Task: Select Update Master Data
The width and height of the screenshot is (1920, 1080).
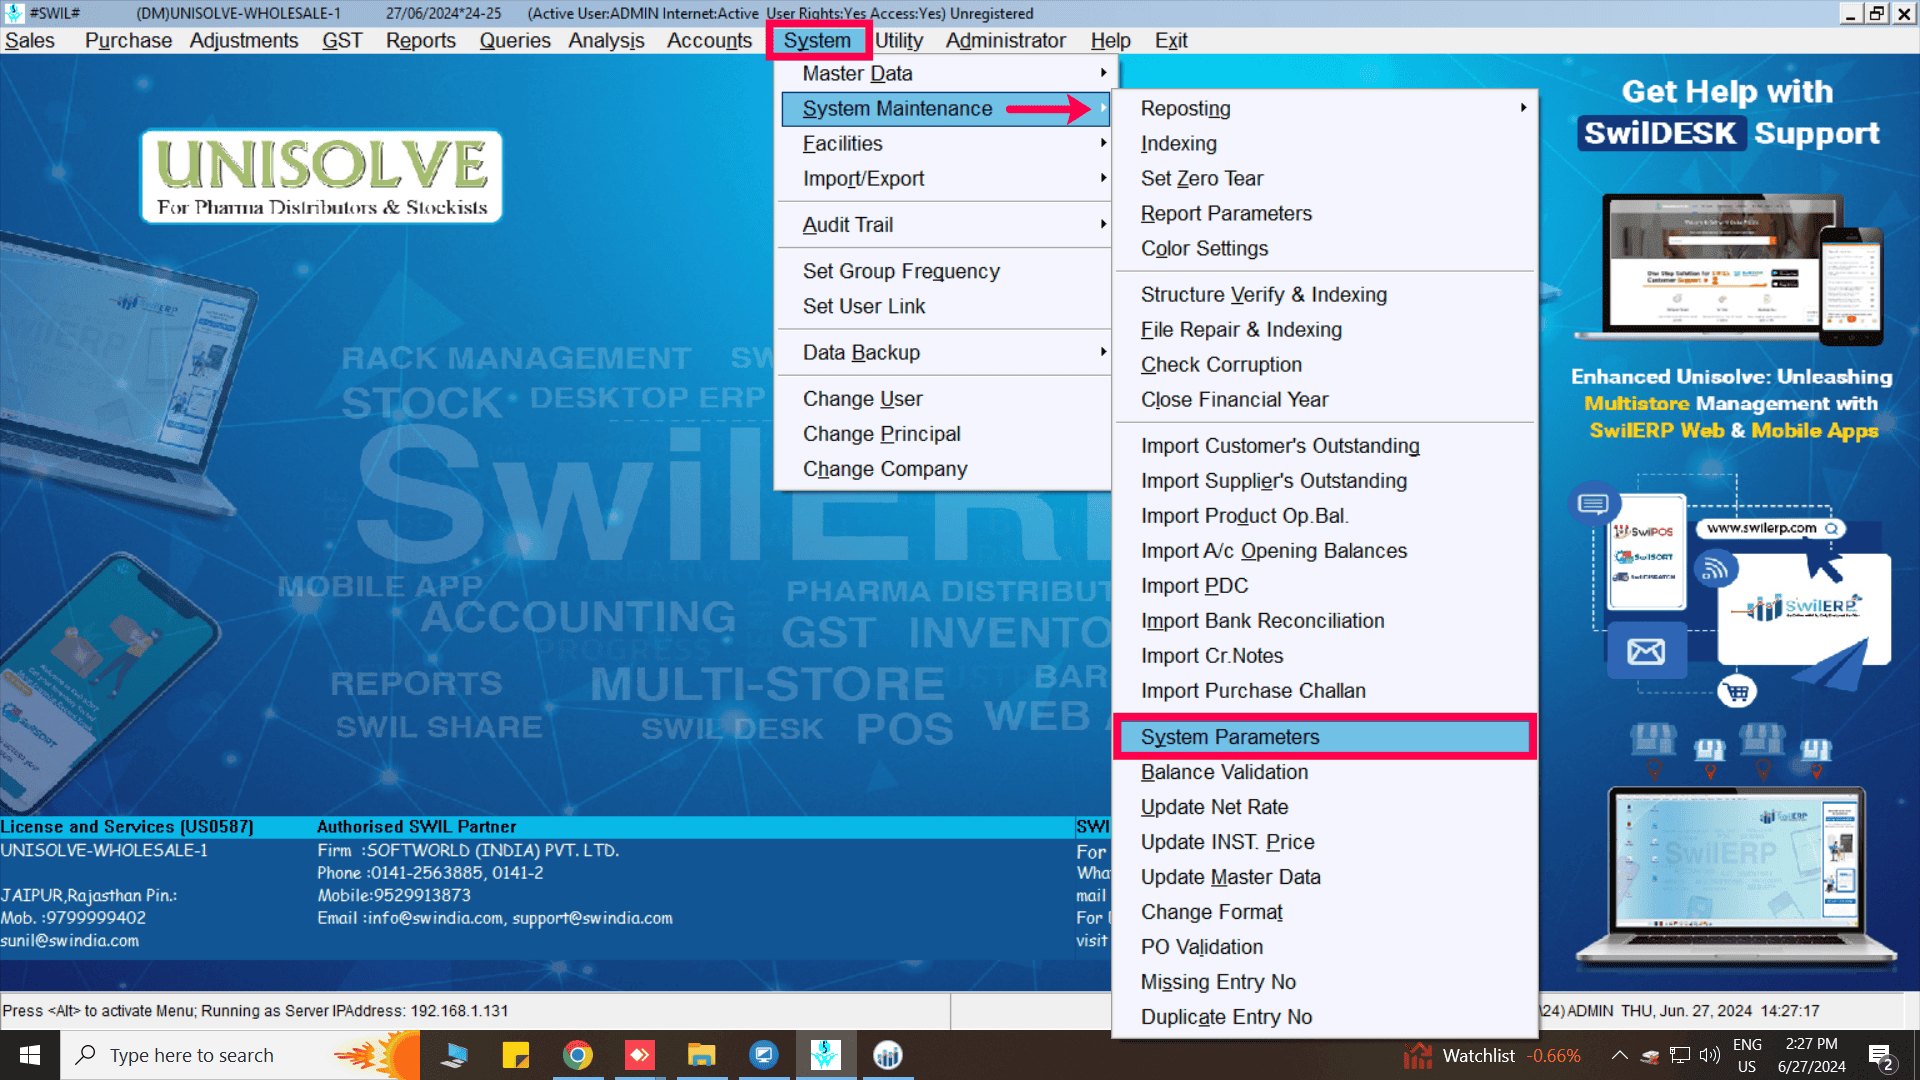Action: pyautogui.click(x=1325, y=877)
